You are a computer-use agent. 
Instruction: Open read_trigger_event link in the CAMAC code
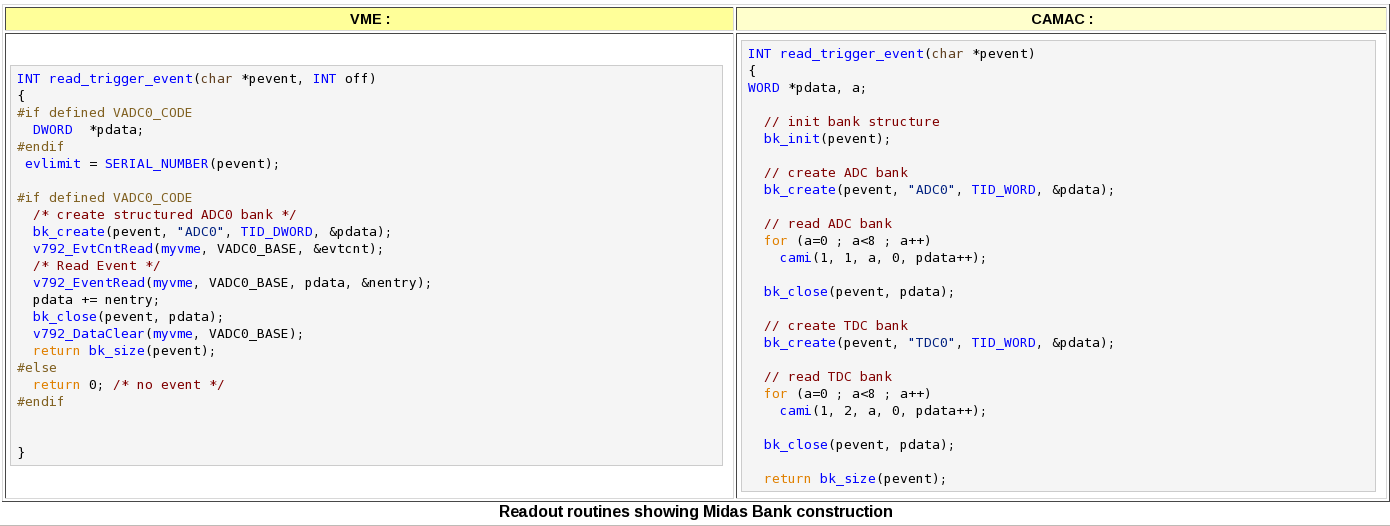click(x=852, y=54)
